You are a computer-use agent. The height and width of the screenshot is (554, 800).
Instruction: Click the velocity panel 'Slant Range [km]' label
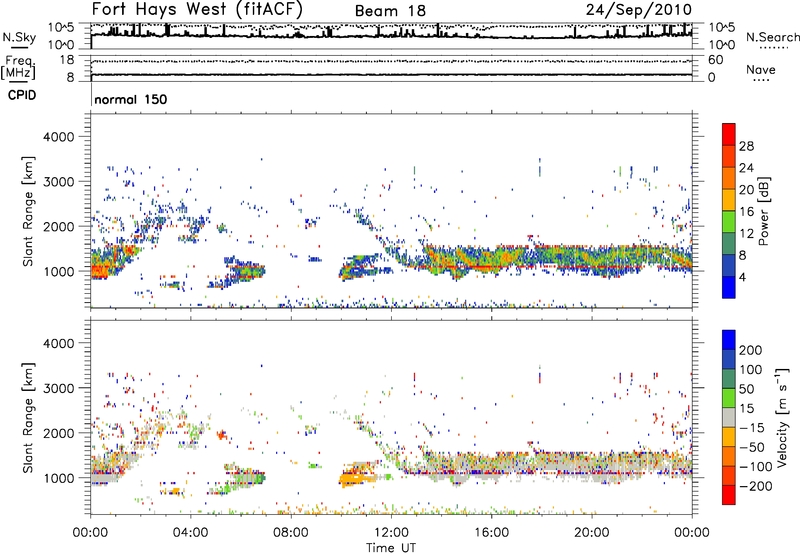coord(28,417)
